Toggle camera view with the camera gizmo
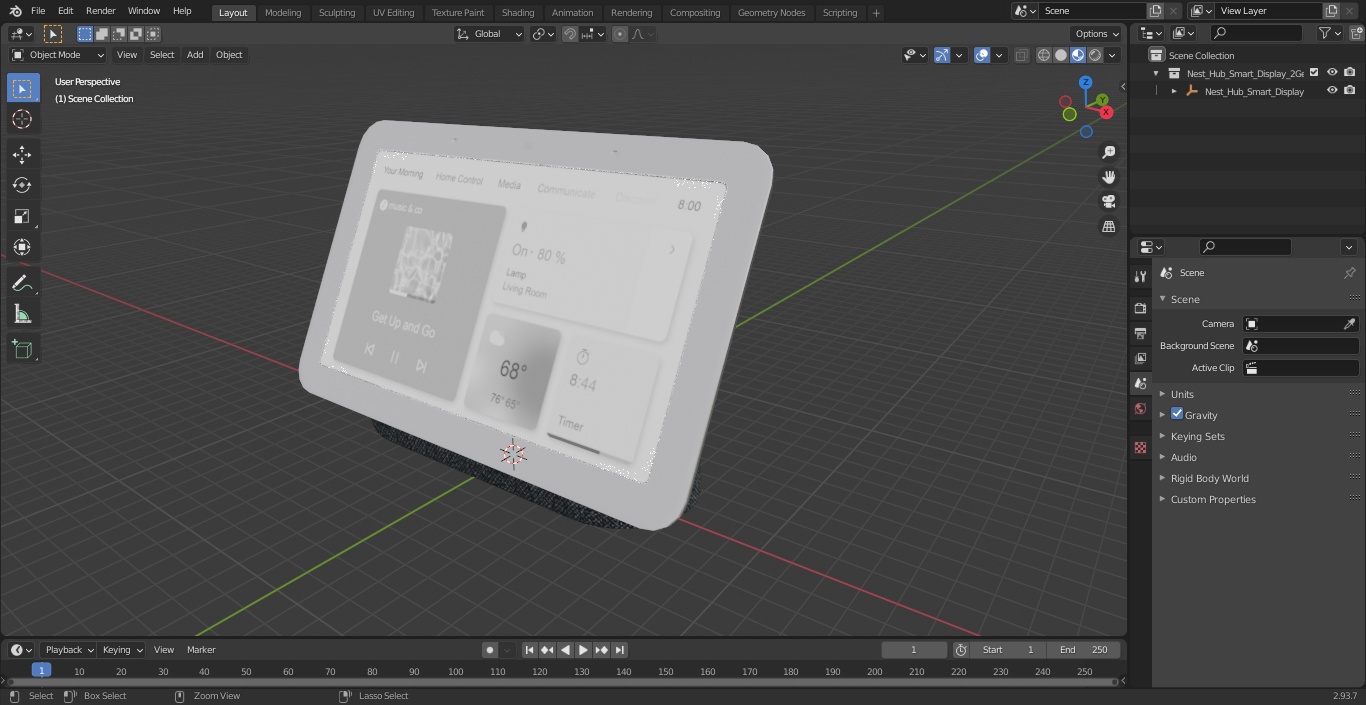1366x705 pixels. click(1108, 202)
